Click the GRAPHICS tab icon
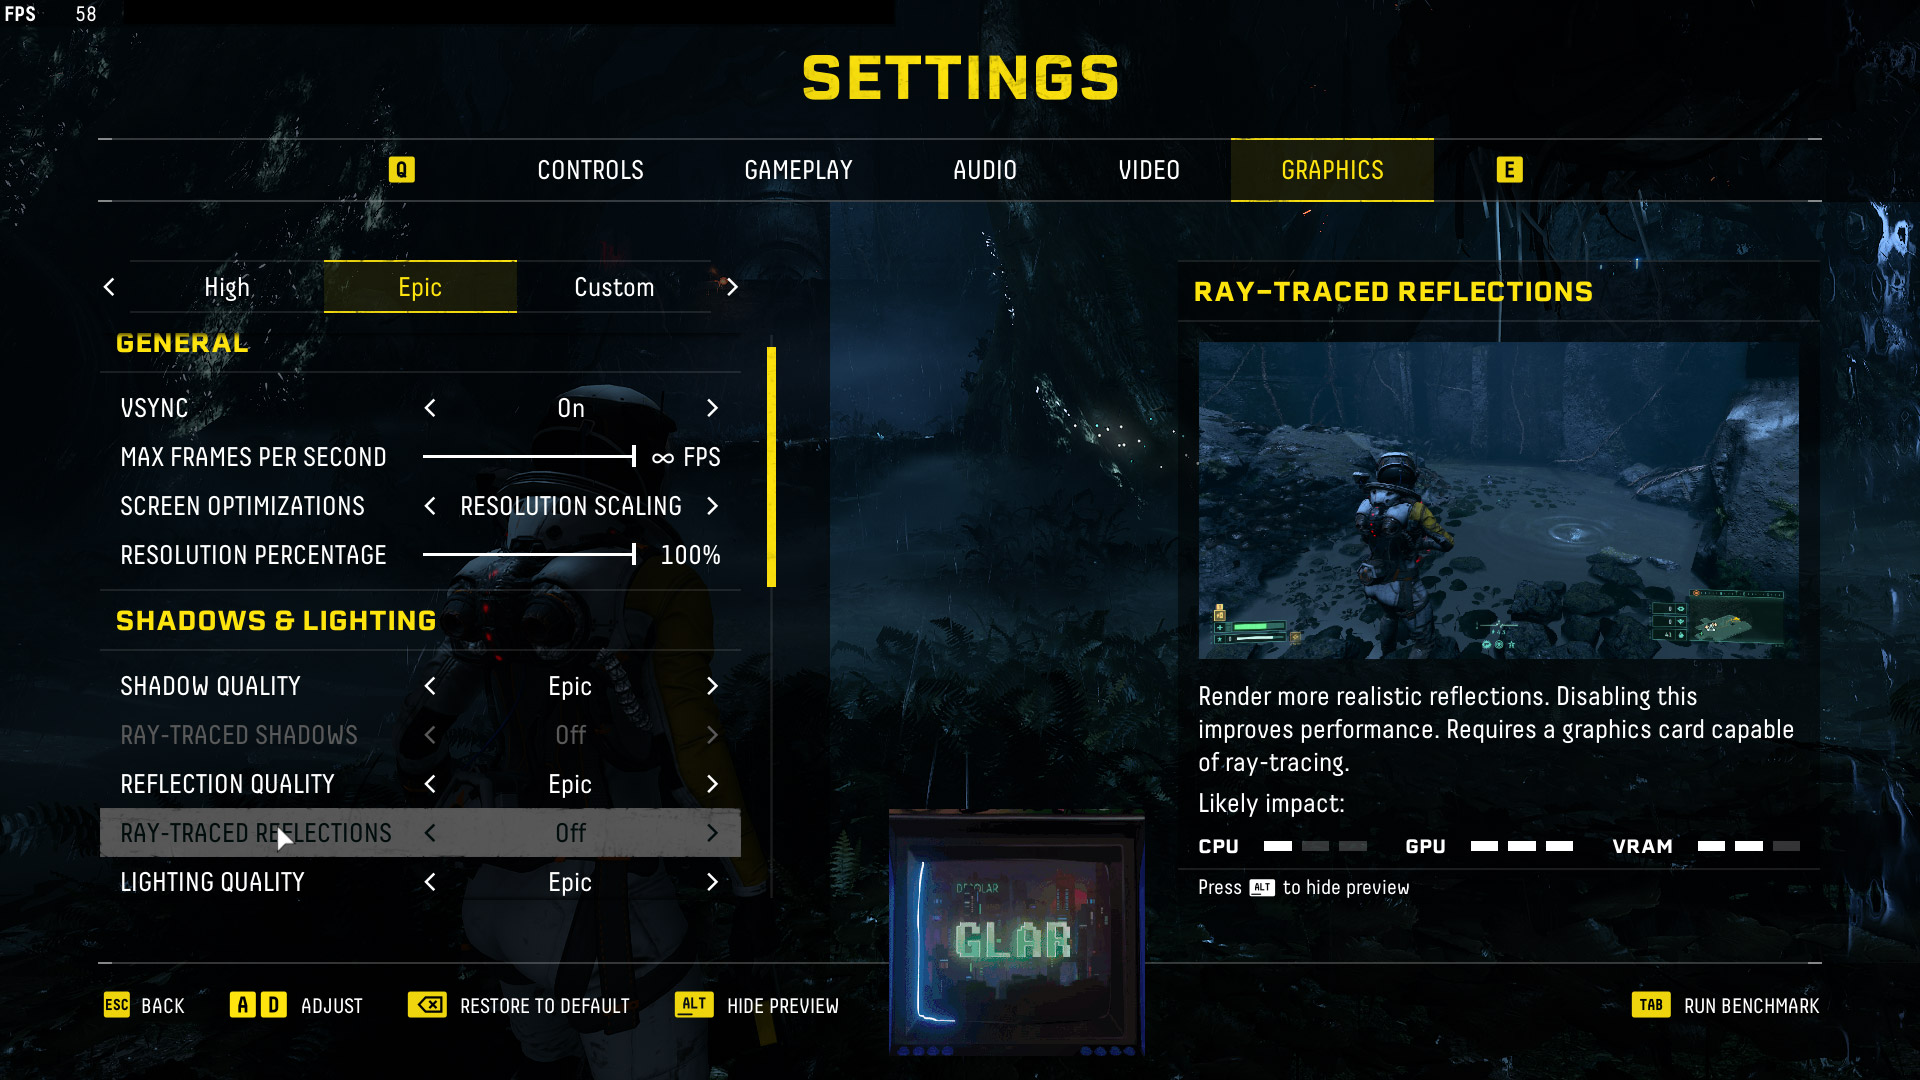The width and height of the screenshot is (1920, 1080). [1332, 169]
